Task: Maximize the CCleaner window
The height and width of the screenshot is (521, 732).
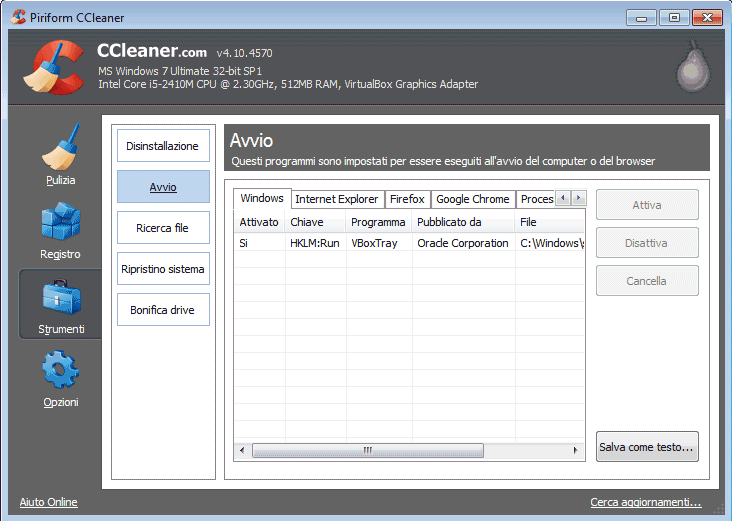Action: 674,18
